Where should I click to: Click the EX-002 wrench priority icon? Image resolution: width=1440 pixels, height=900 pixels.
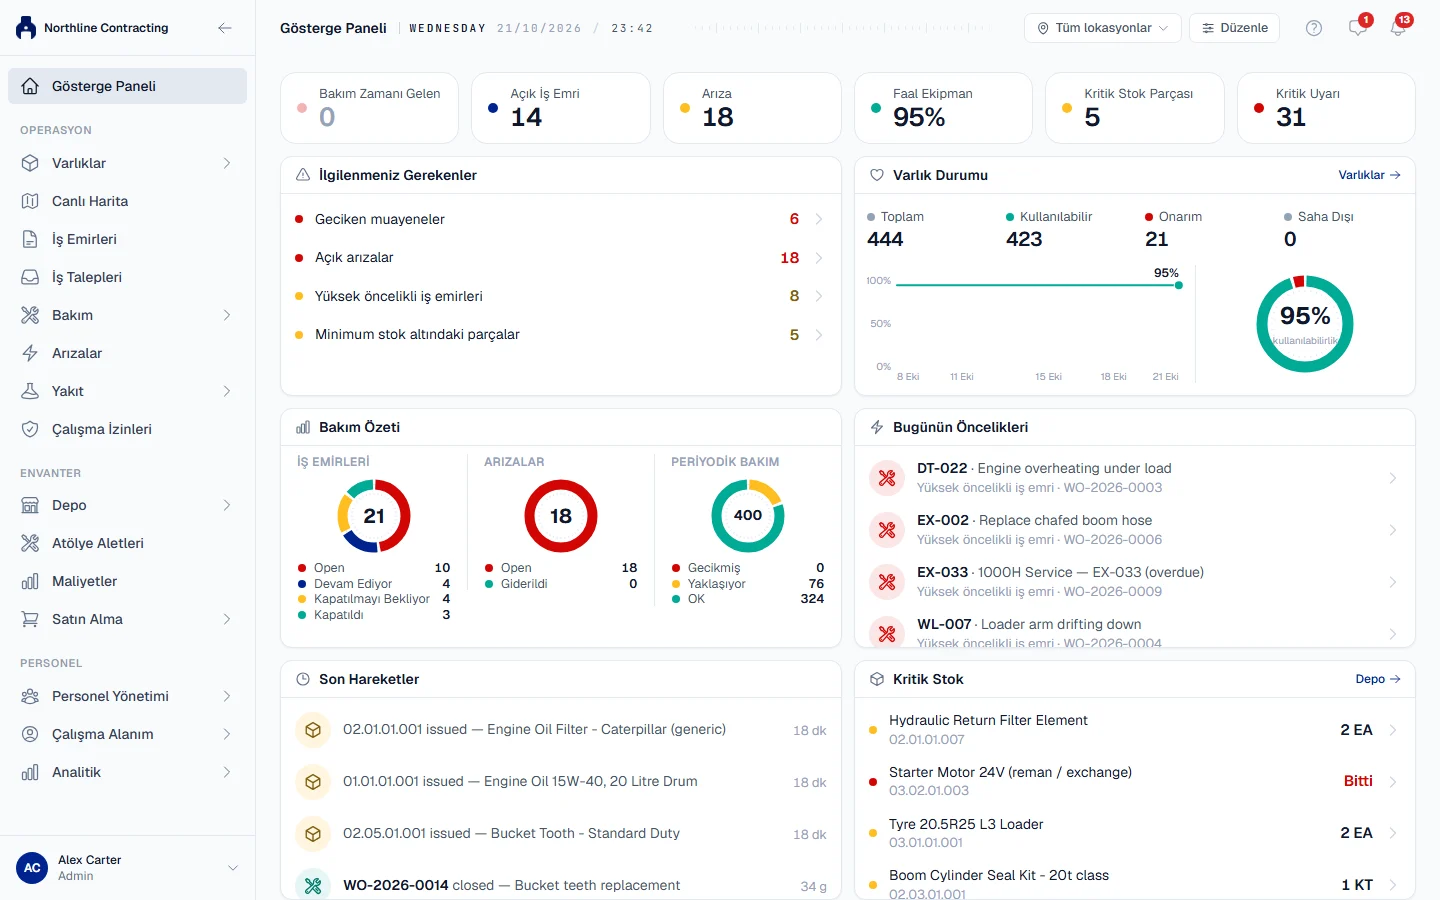[x=887, y=530]
